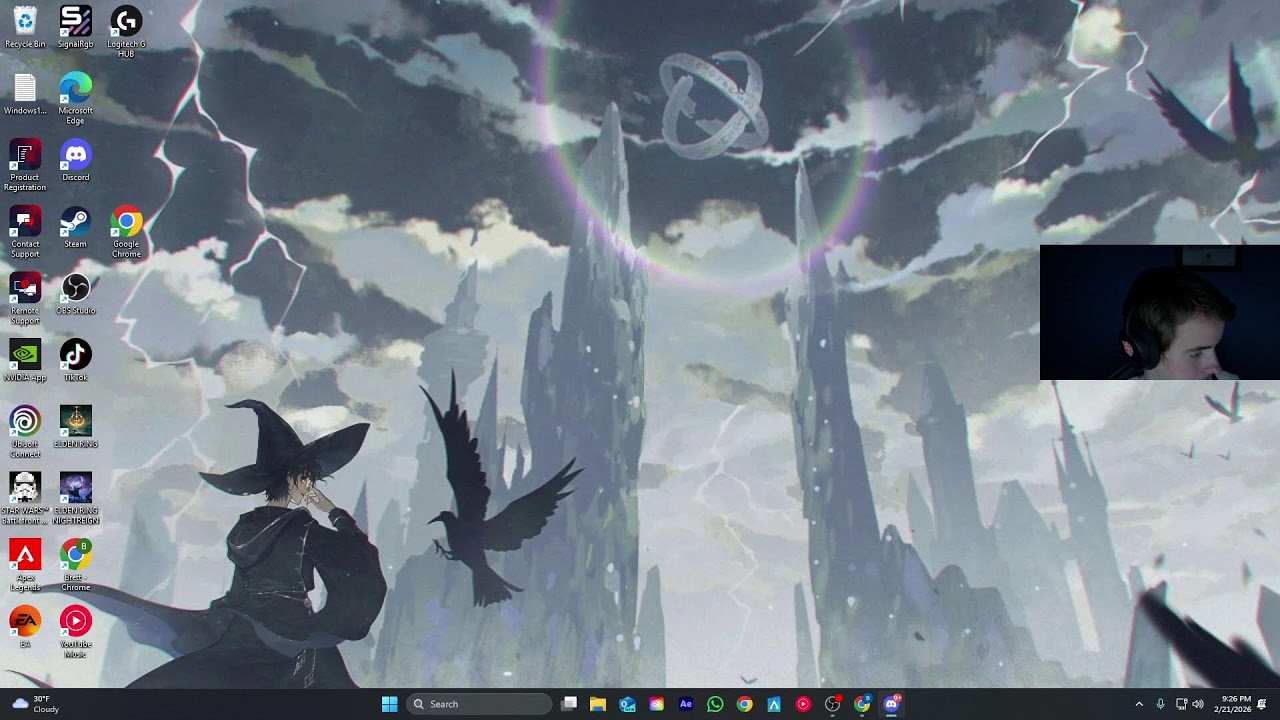
Task: Open YouTube Music from the taskbar
Action: point(803,704)
